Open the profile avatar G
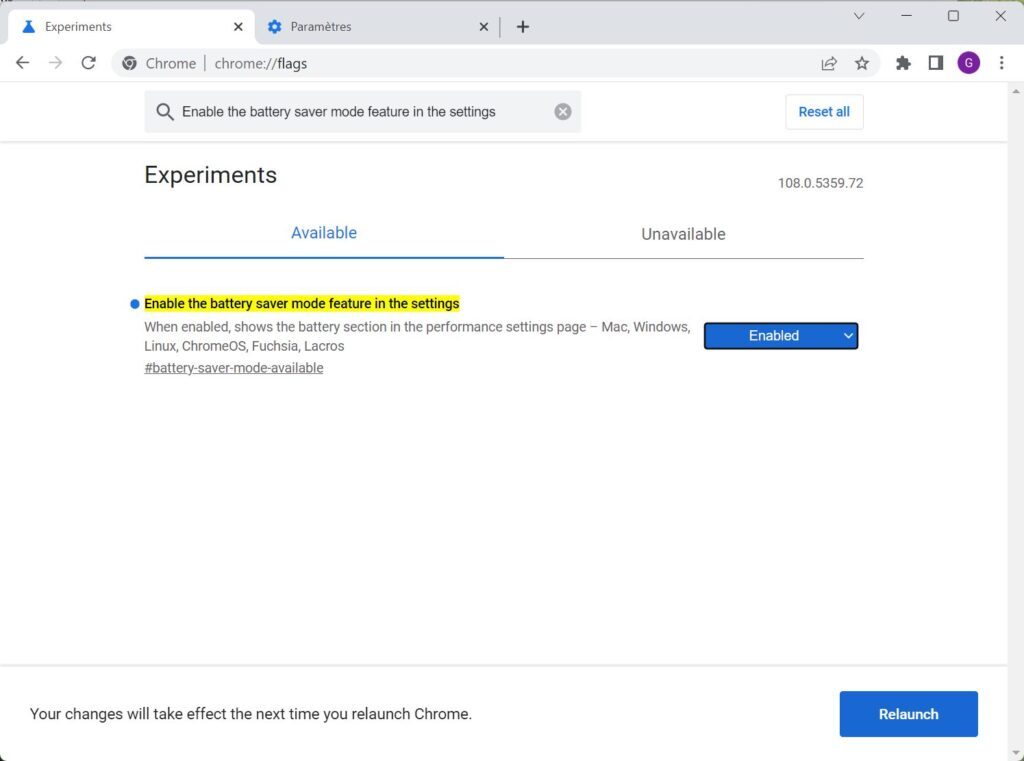The width and height of the screenshot is (1024, 761). pyautogui.click(x=968, y=63)
